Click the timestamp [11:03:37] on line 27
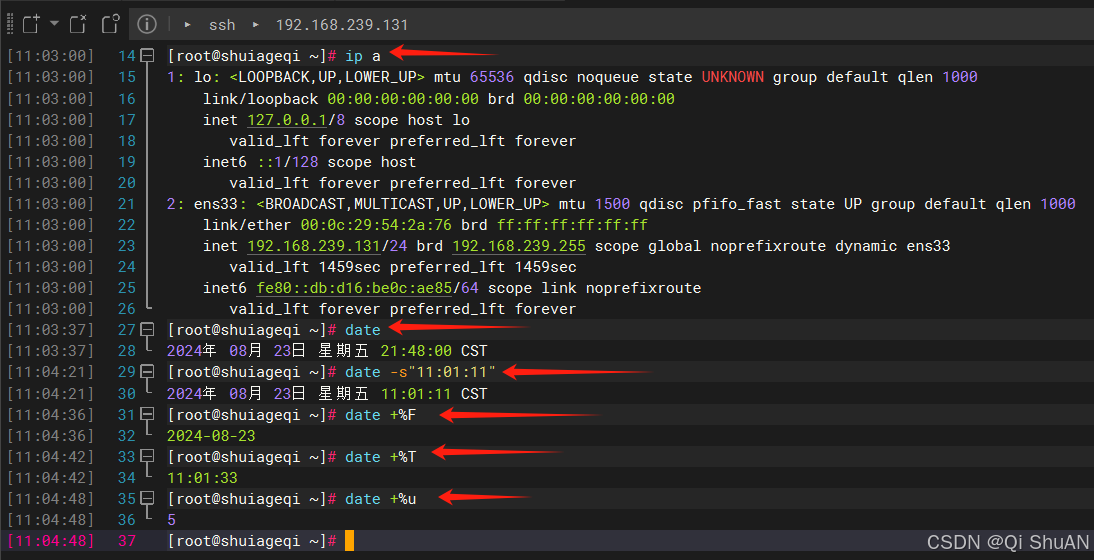Image resolution: width=1094 pixels, height=560 pixels. point(50,329)
